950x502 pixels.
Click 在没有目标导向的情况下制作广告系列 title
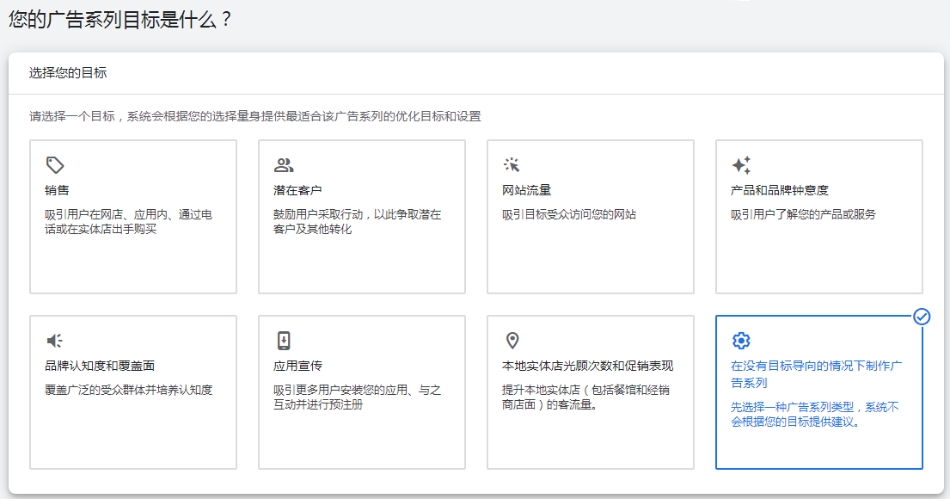coord(816,374)
